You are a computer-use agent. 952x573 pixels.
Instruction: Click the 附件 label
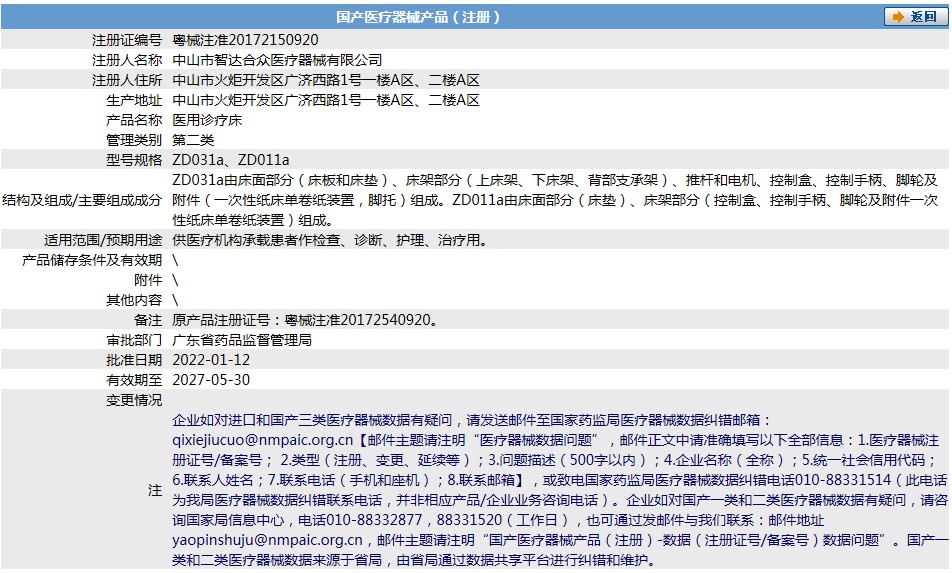click(x=148, y=280)
